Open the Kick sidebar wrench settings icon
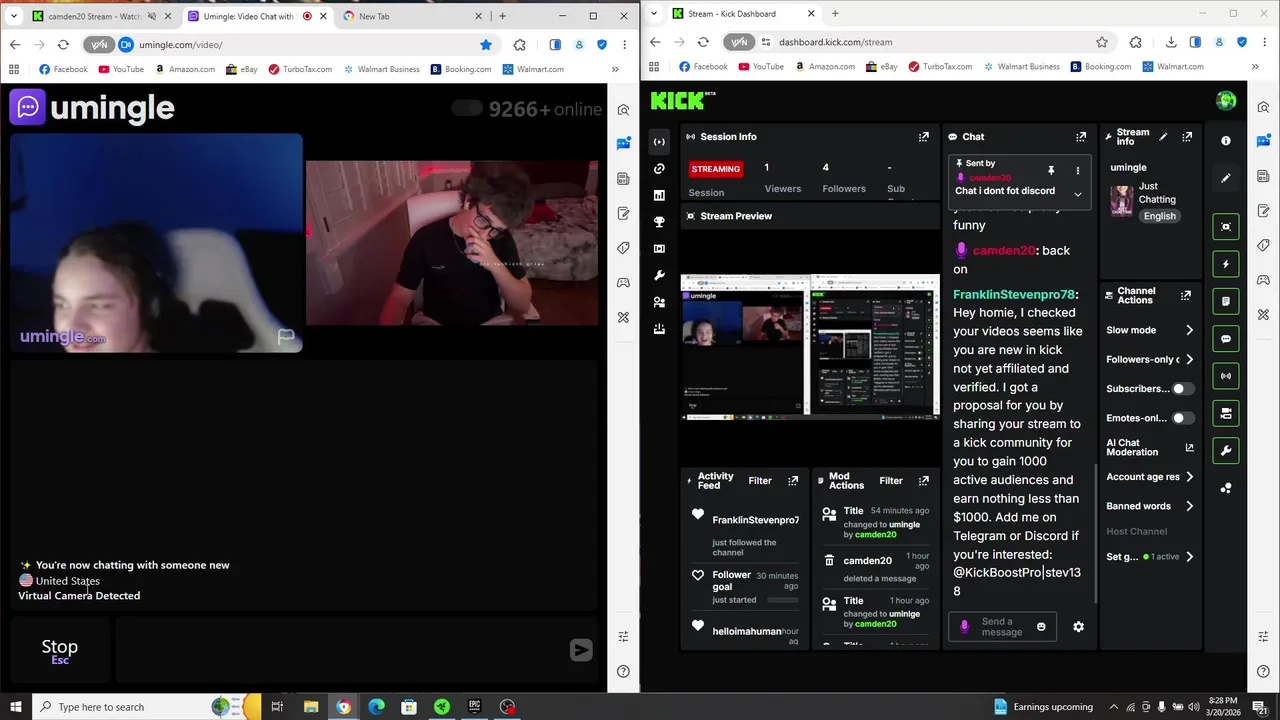 tap(659, 275)
